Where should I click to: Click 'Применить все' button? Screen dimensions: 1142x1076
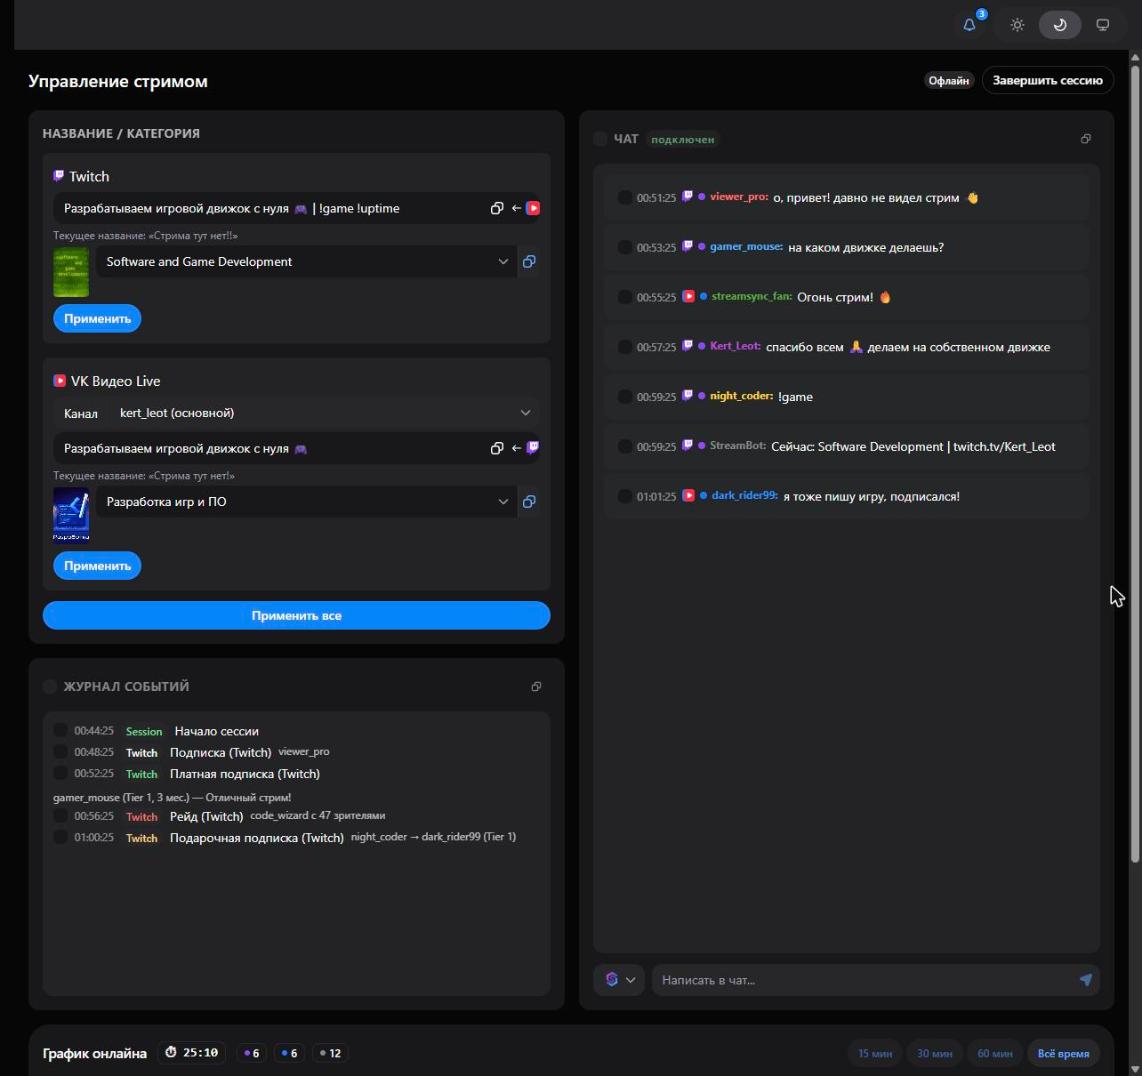296,616
